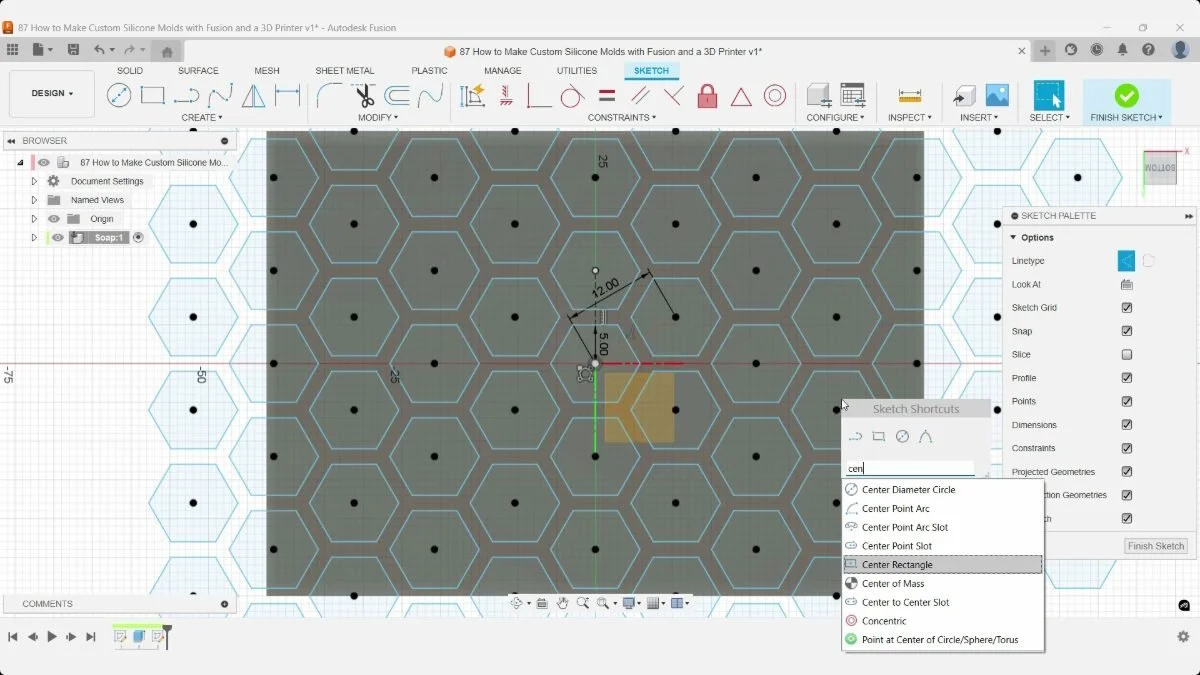Select Look At calendar icon in palette
Viewport: 1200px width, 675px height.
pos(1127,284)
